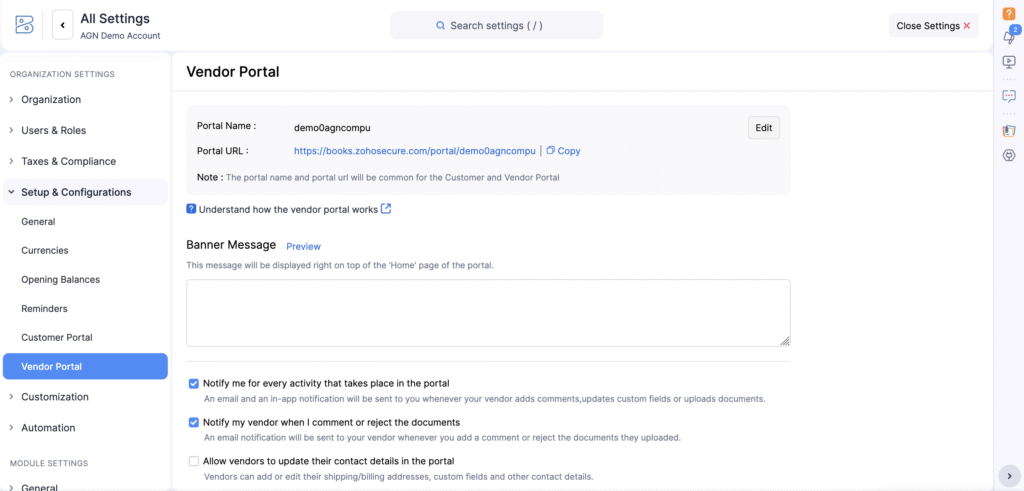Click inside the Banner Message text area

(x=488, y=313)
